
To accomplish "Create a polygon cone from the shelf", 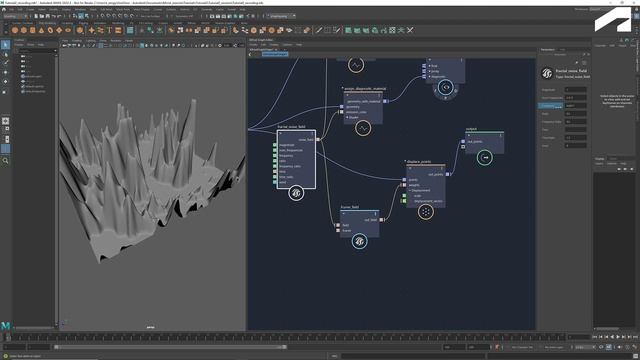I will (41, 30).
